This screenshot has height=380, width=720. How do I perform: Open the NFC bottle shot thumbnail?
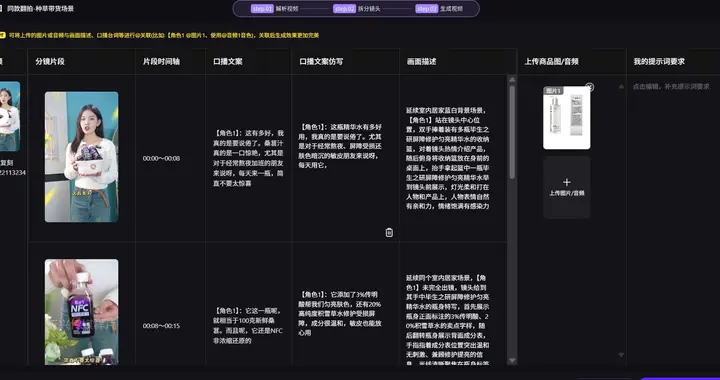[81, 312]
